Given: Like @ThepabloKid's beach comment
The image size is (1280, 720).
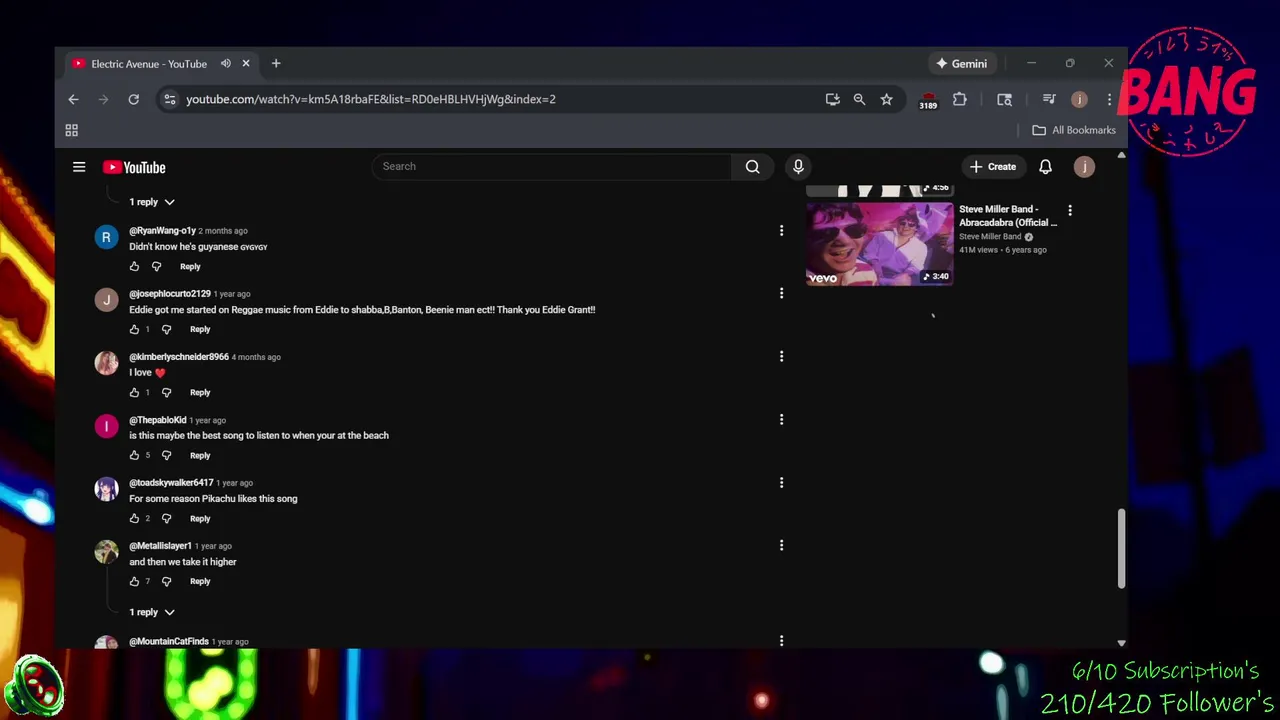Looking at the screenshot, I should point(134,455).
